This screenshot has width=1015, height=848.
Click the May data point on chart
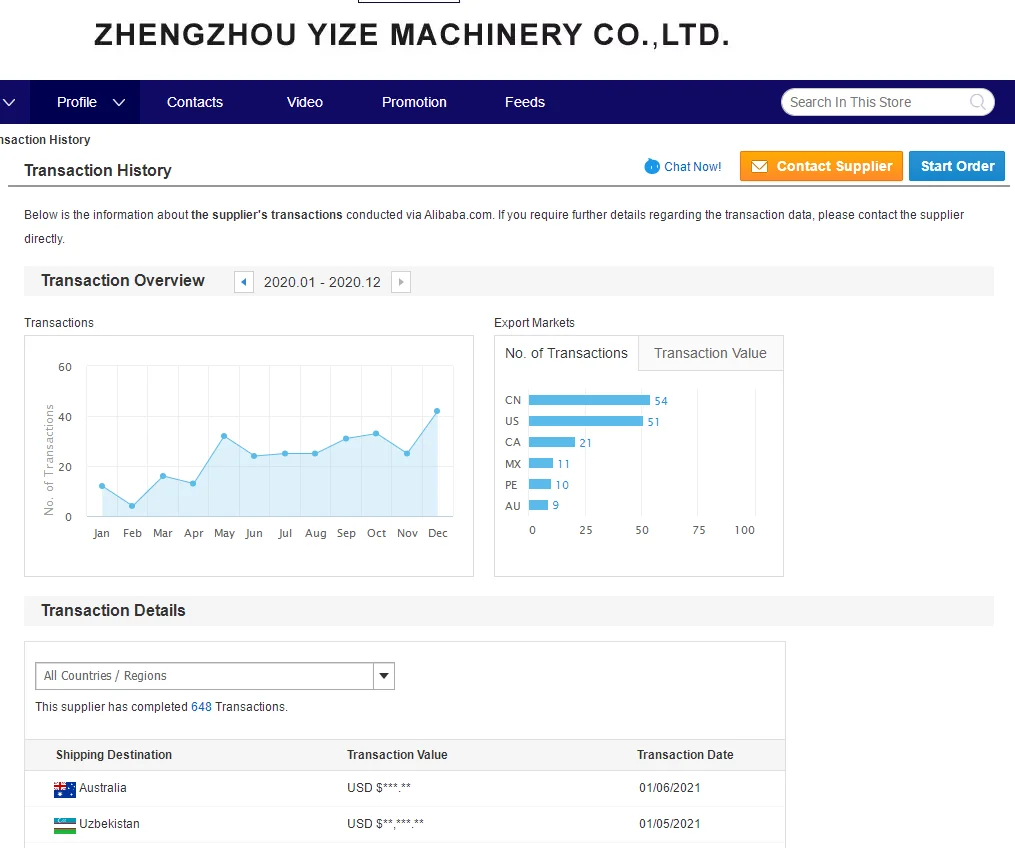(224, 436)
